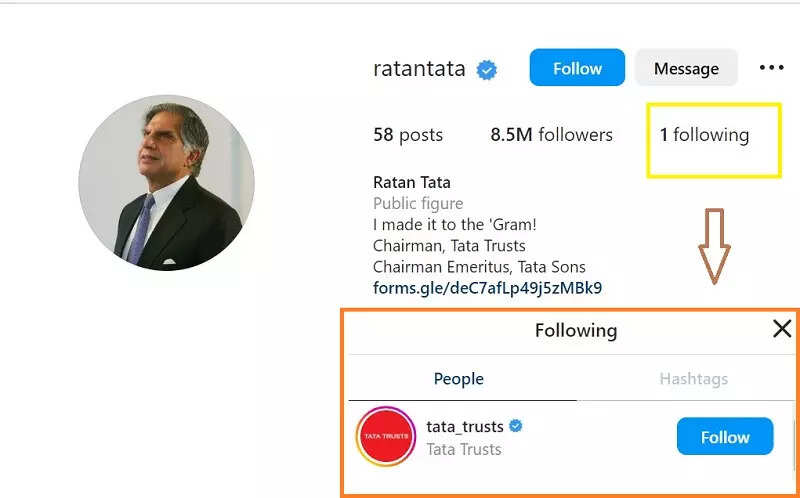Screen dimensions: 800x498
Task: Click the 58 posts count
Action: 407,135
